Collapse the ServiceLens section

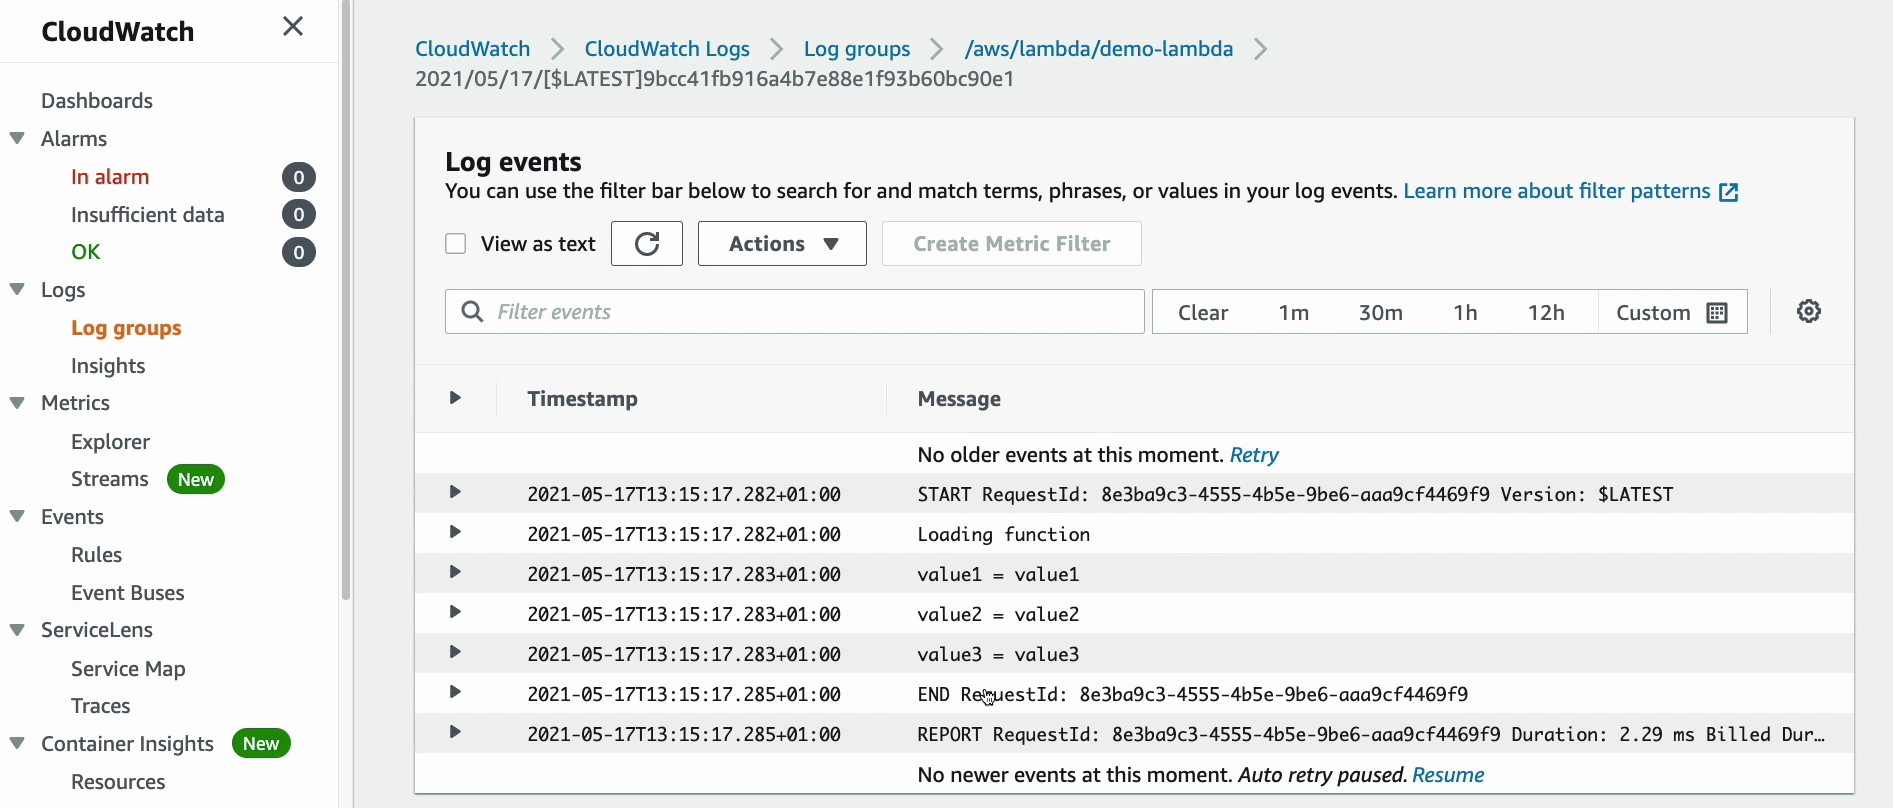coord(17,630)
